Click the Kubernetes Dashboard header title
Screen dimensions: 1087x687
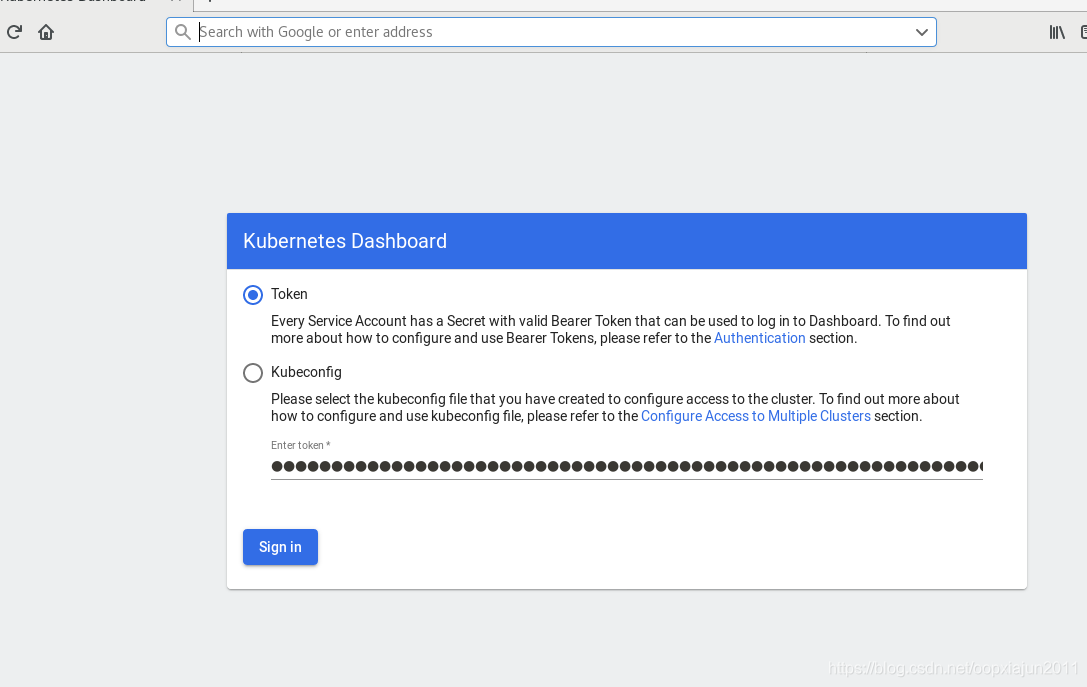tap(345, 241)
